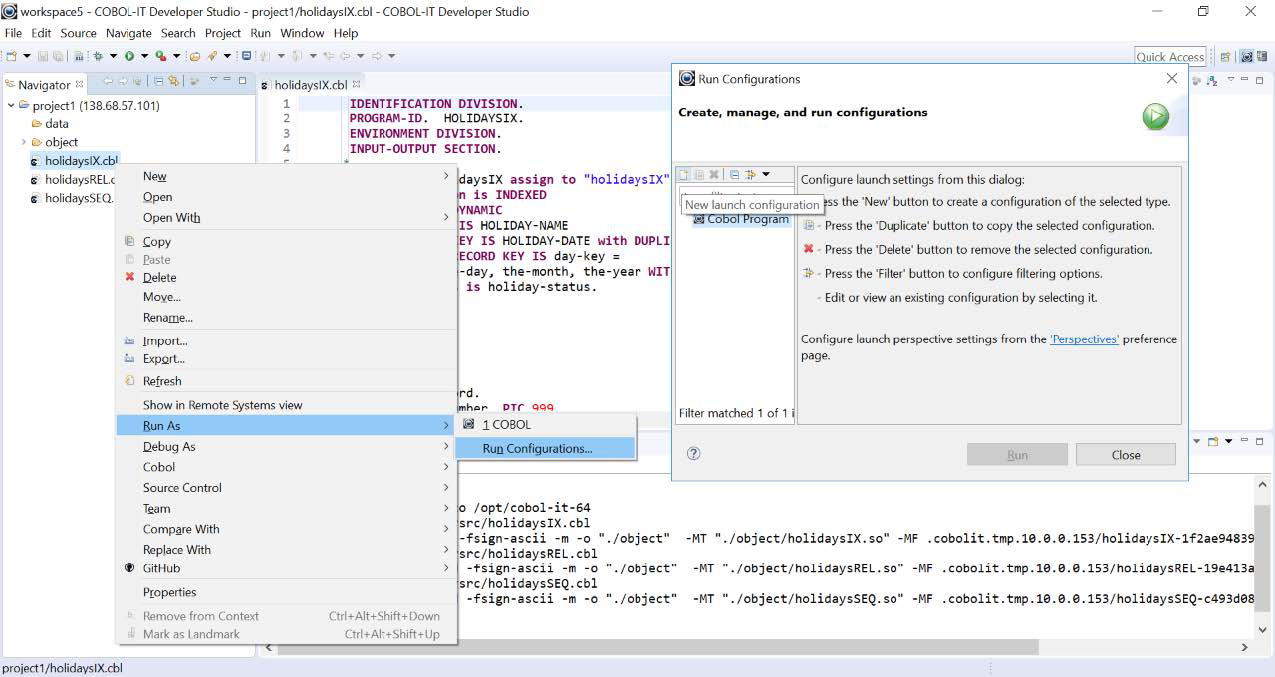
Task: Click Collapse All icon in Navigator toolbar
Action: (158, 81)
